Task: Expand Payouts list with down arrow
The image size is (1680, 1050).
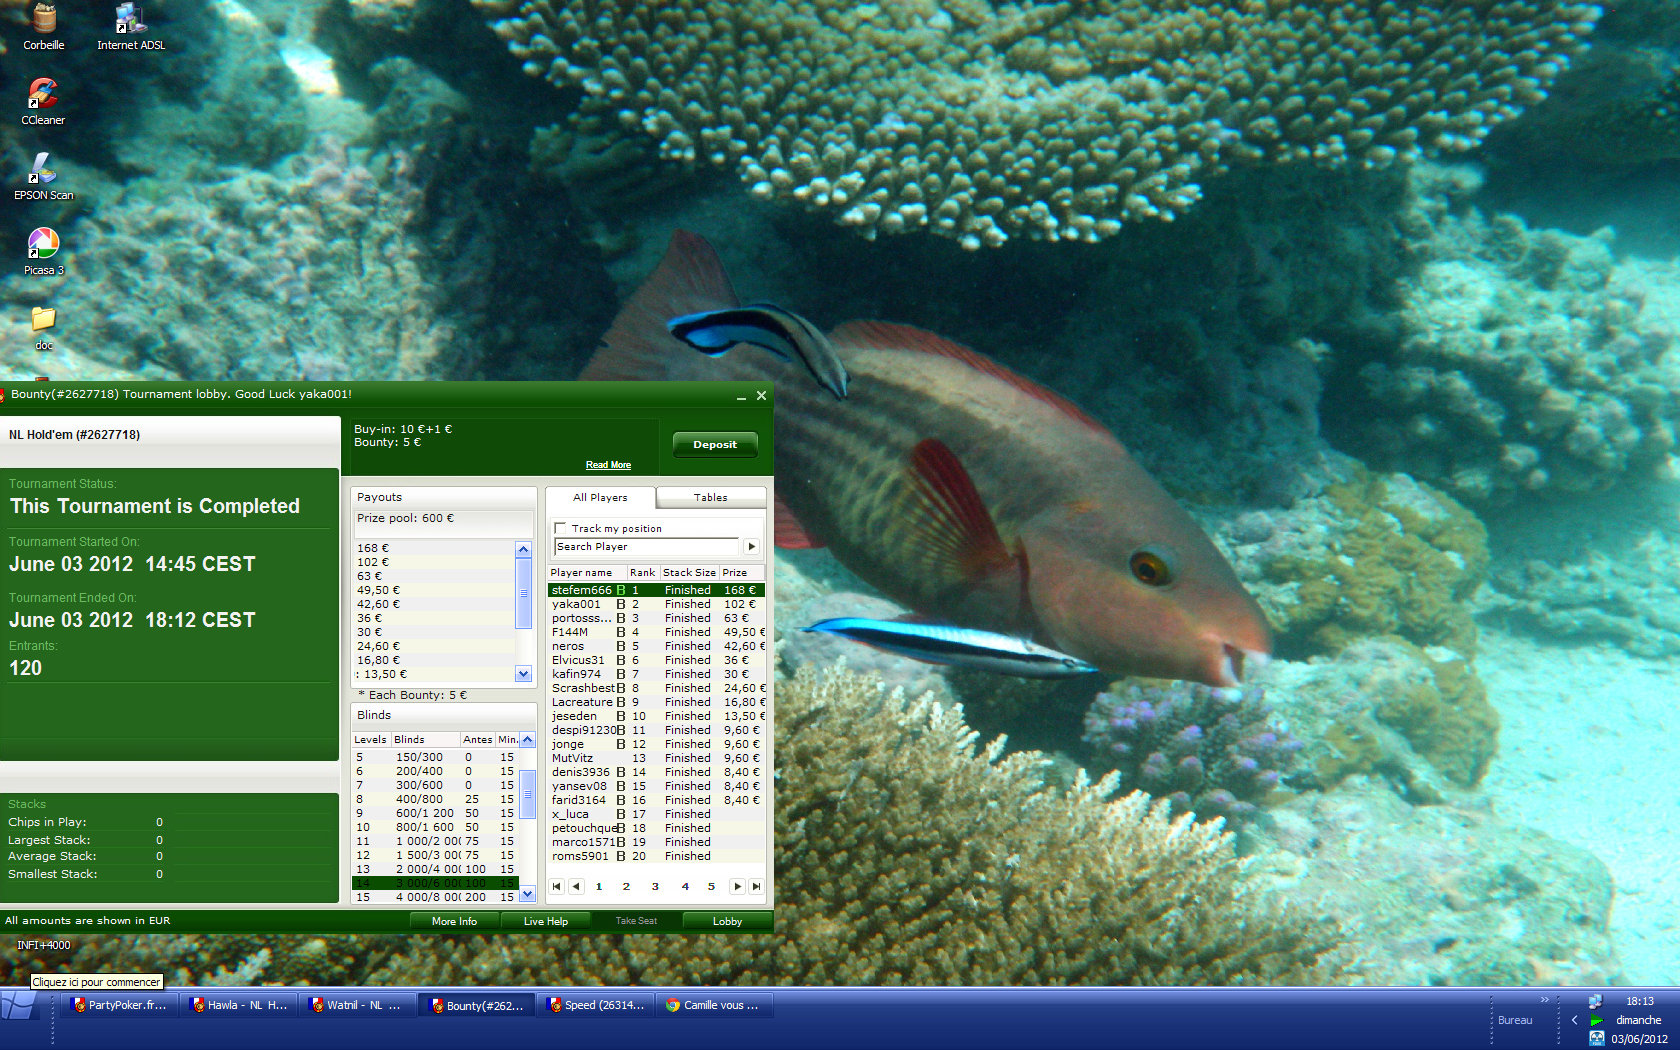Action: (523, 674)
